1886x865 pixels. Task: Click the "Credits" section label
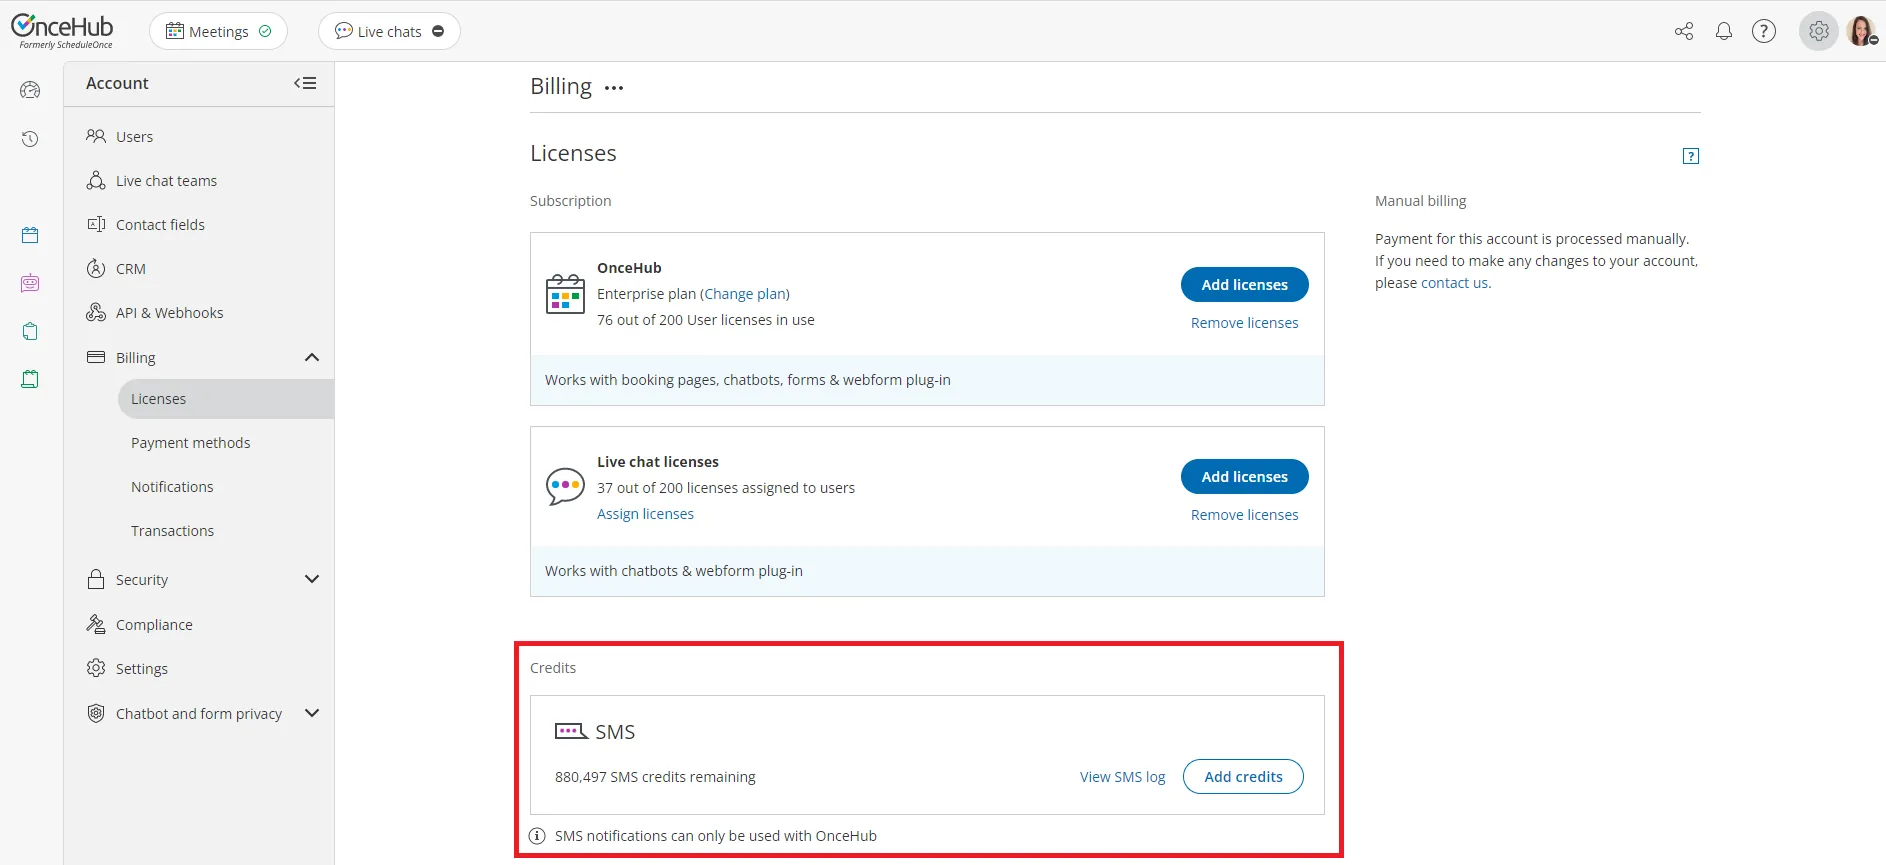553,668
